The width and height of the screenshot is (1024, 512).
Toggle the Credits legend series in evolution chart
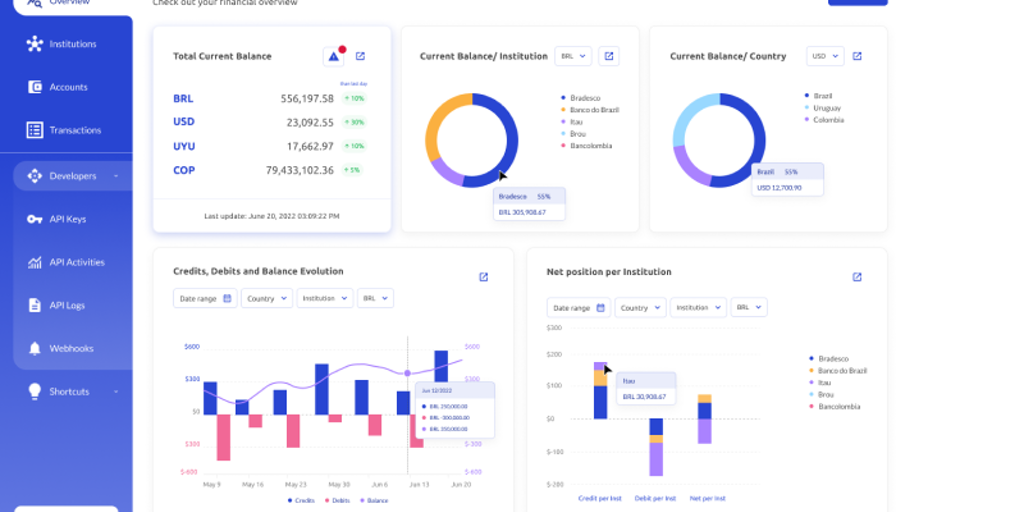304,500
